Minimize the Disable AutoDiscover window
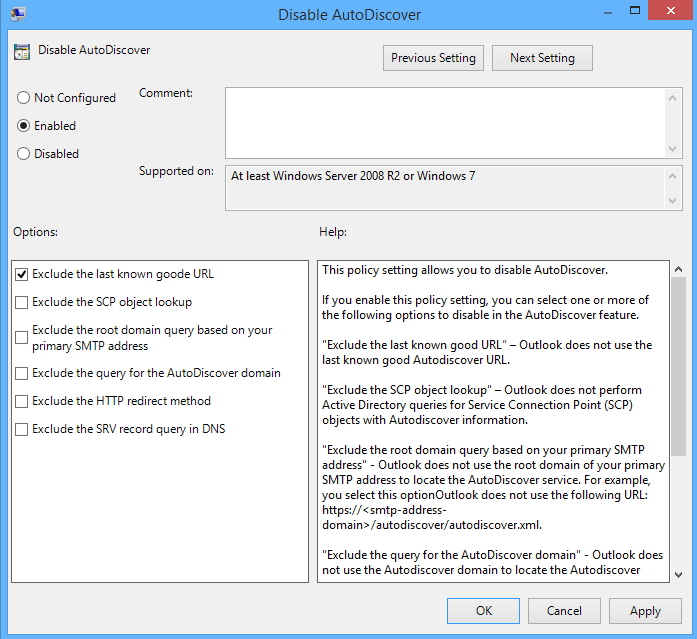The image size is (697, 639). click(608, 12)
